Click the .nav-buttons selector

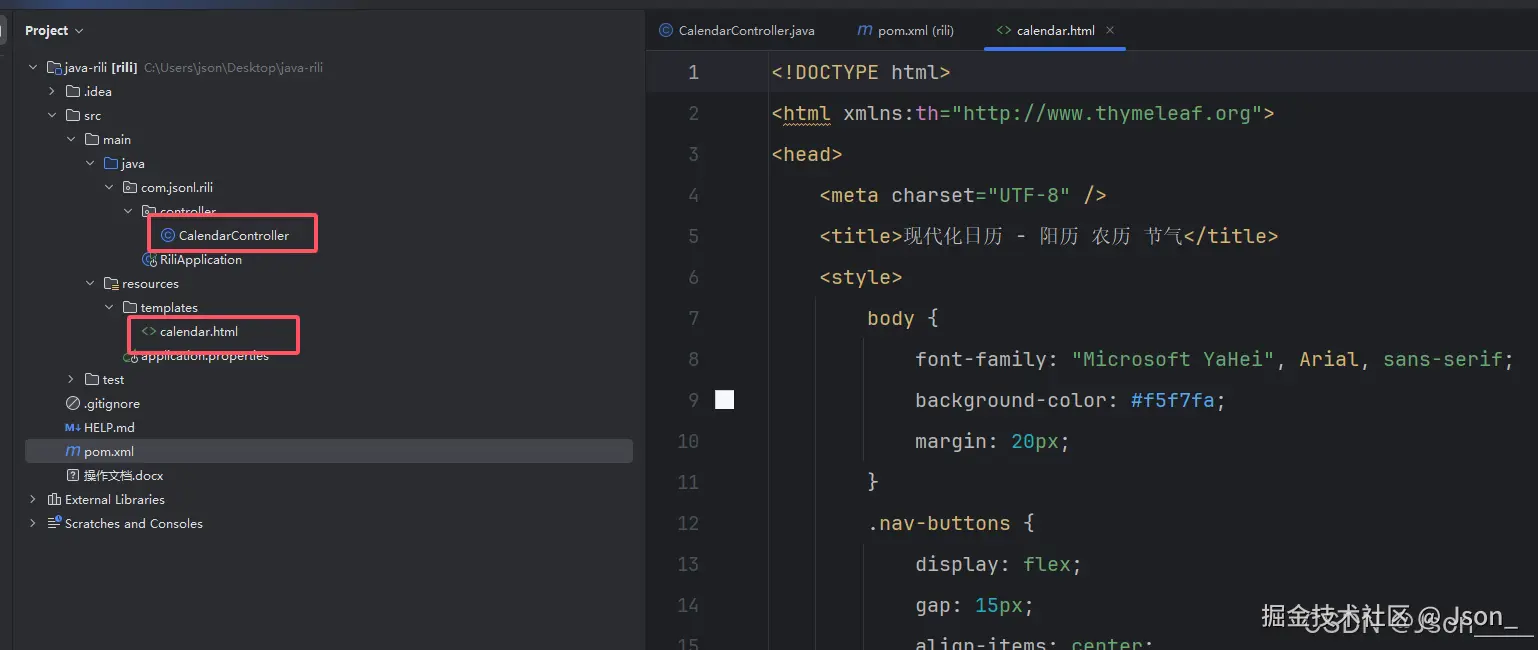[x=939, y=523]
